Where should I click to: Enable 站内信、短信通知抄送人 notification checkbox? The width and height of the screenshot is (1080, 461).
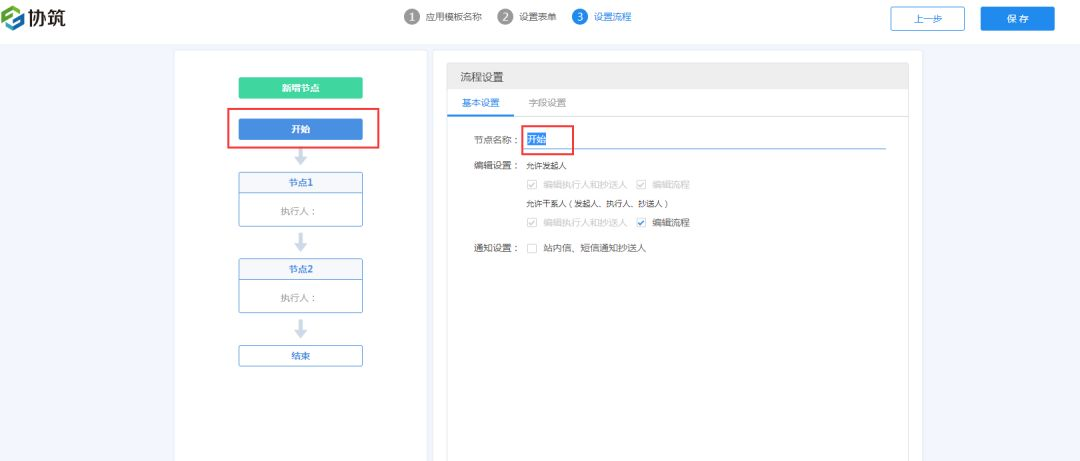[x=533, y=248]
